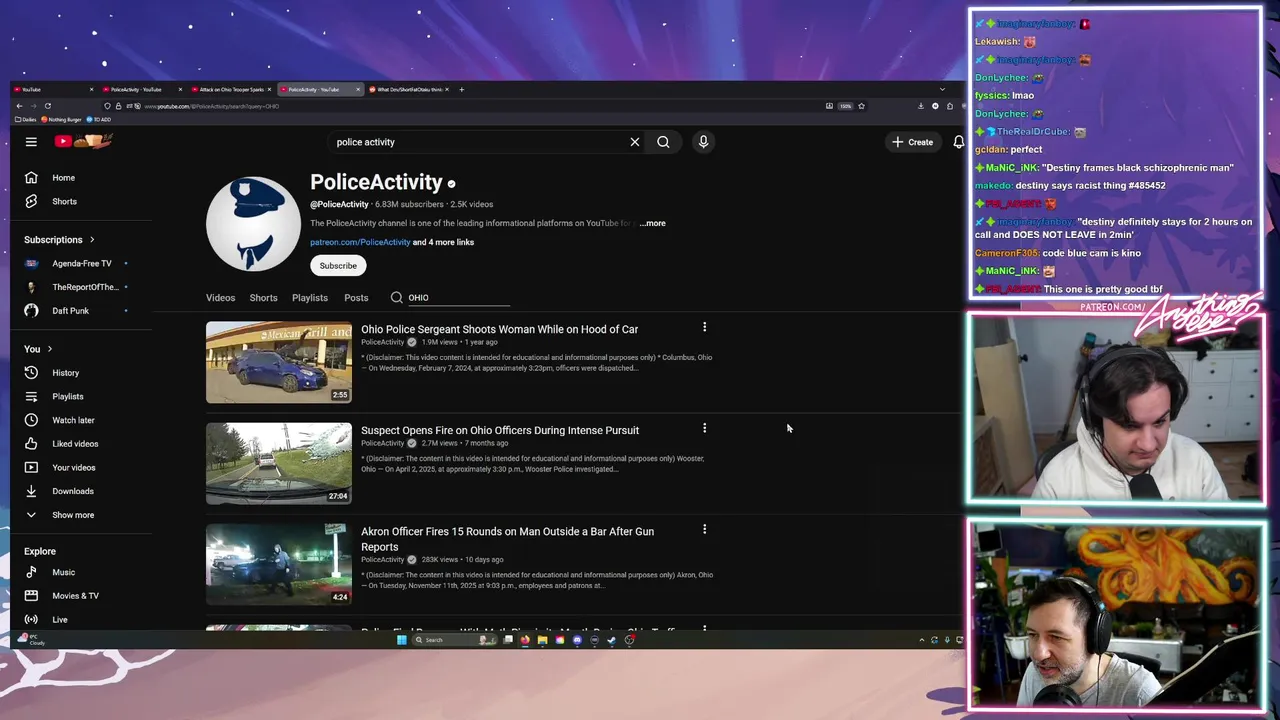The image size is (1280, 720).
Task: Open Downloads in sidebar
Action: 72,491
